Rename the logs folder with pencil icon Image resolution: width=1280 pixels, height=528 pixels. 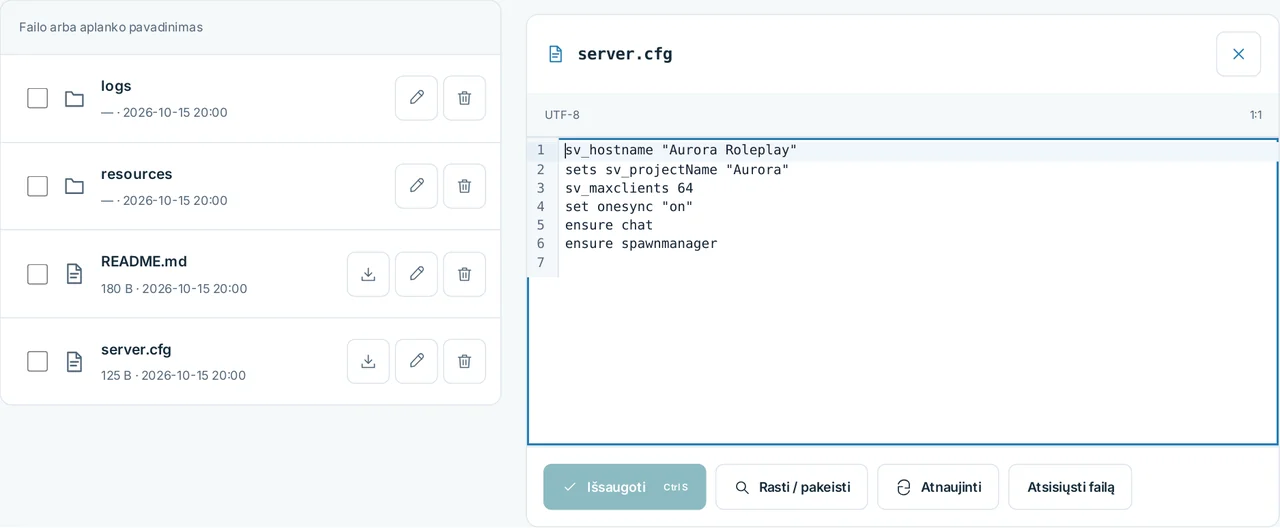coord(416,98)
